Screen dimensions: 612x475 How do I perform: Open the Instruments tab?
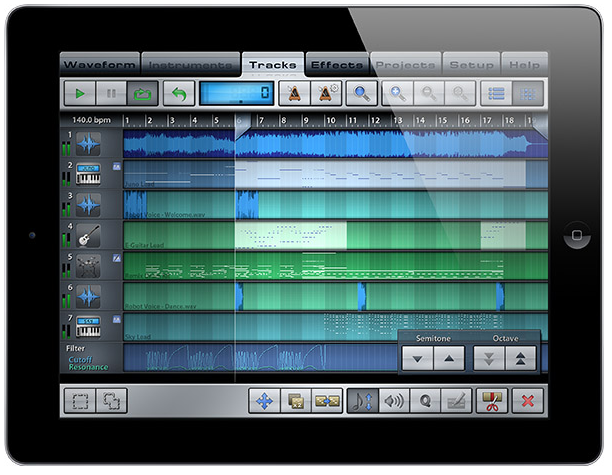[190, 64]
